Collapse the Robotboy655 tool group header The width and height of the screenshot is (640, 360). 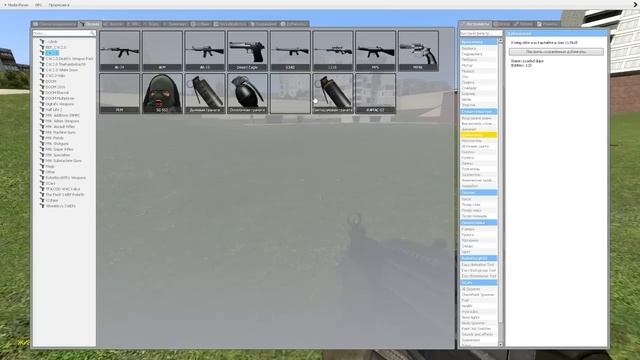[478, 258]
